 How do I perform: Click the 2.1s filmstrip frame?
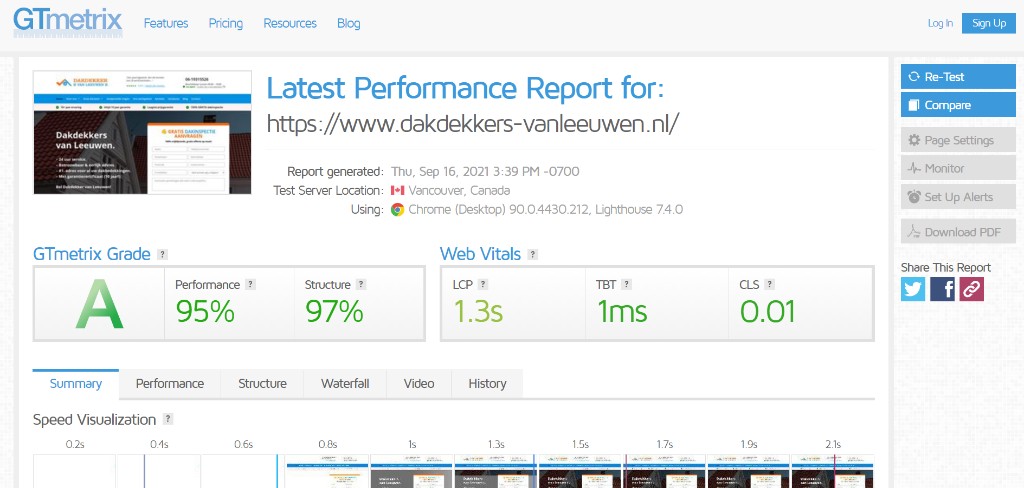pos(833,472)
